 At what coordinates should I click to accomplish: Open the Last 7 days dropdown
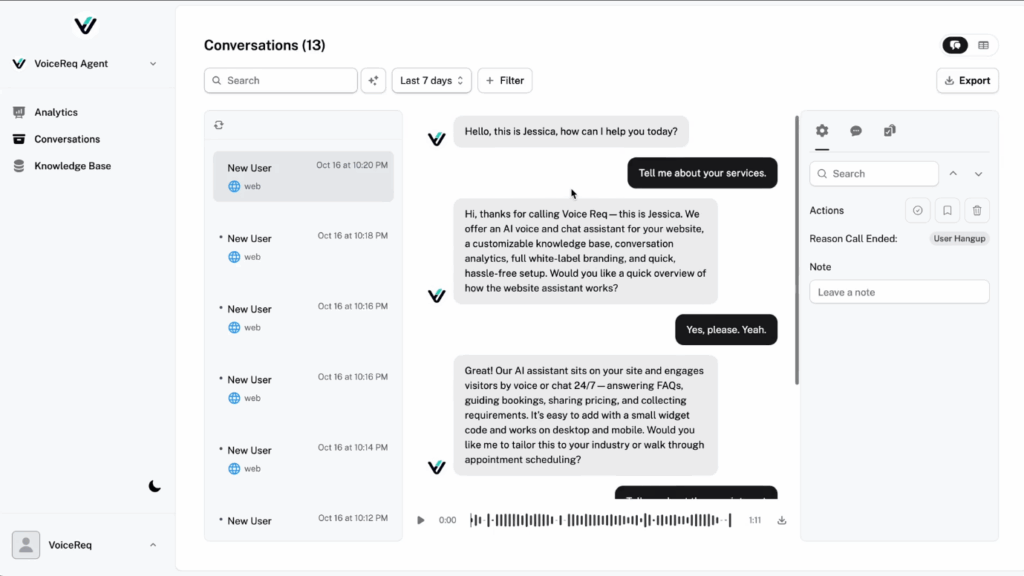coord(431,81)
